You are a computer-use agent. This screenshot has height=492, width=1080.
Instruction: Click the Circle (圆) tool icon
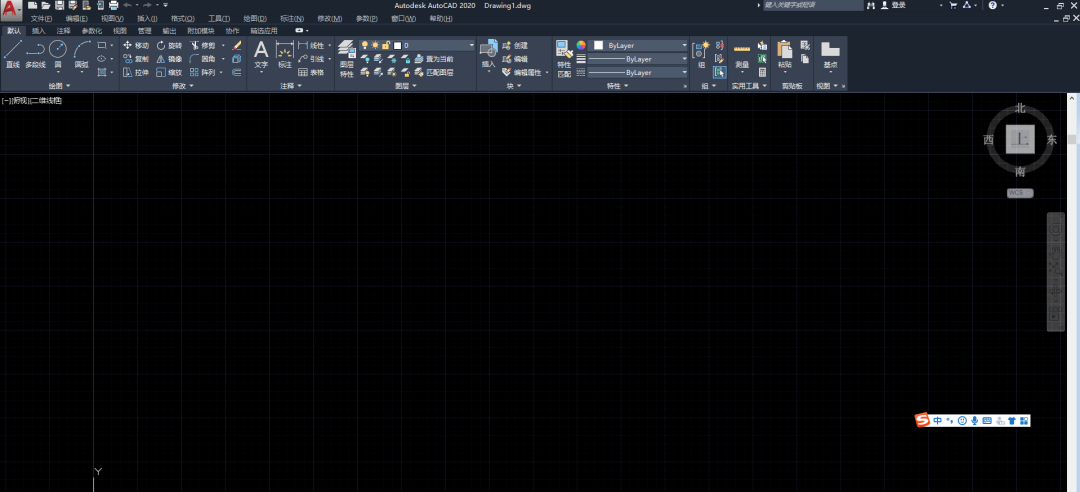pos(58,51)
